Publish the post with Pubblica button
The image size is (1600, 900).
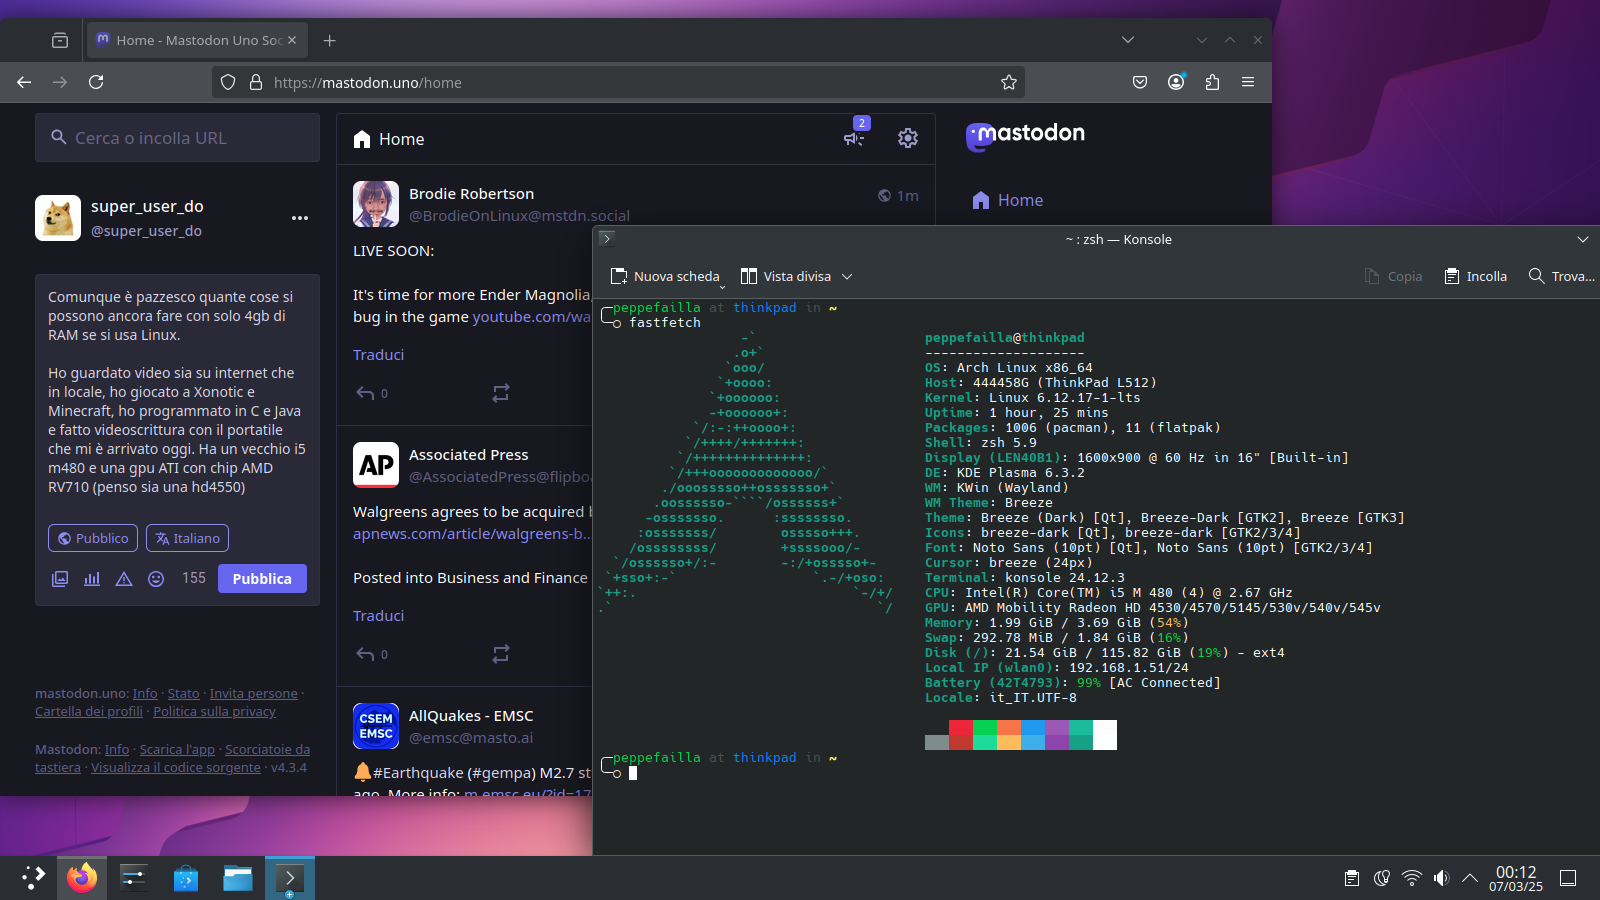click(262, 579)
